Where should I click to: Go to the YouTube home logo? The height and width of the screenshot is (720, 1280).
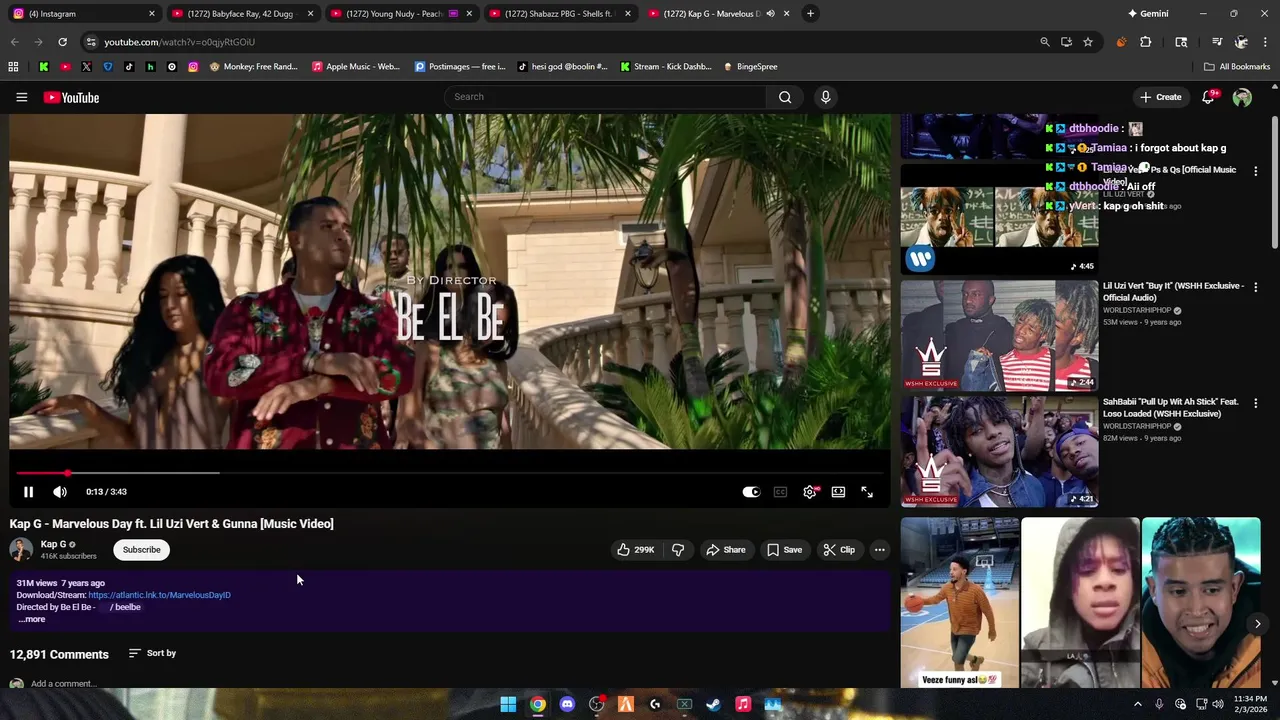coord(71,97)
